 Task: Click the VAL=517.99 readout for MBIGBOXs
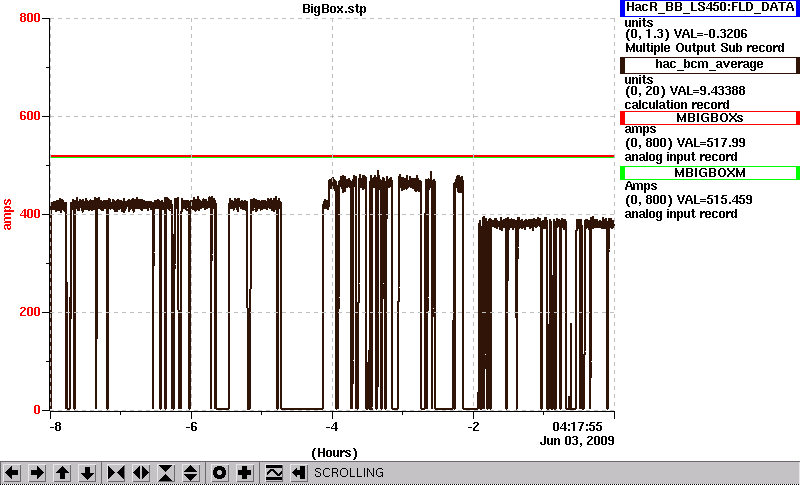(x=710, y=143)
